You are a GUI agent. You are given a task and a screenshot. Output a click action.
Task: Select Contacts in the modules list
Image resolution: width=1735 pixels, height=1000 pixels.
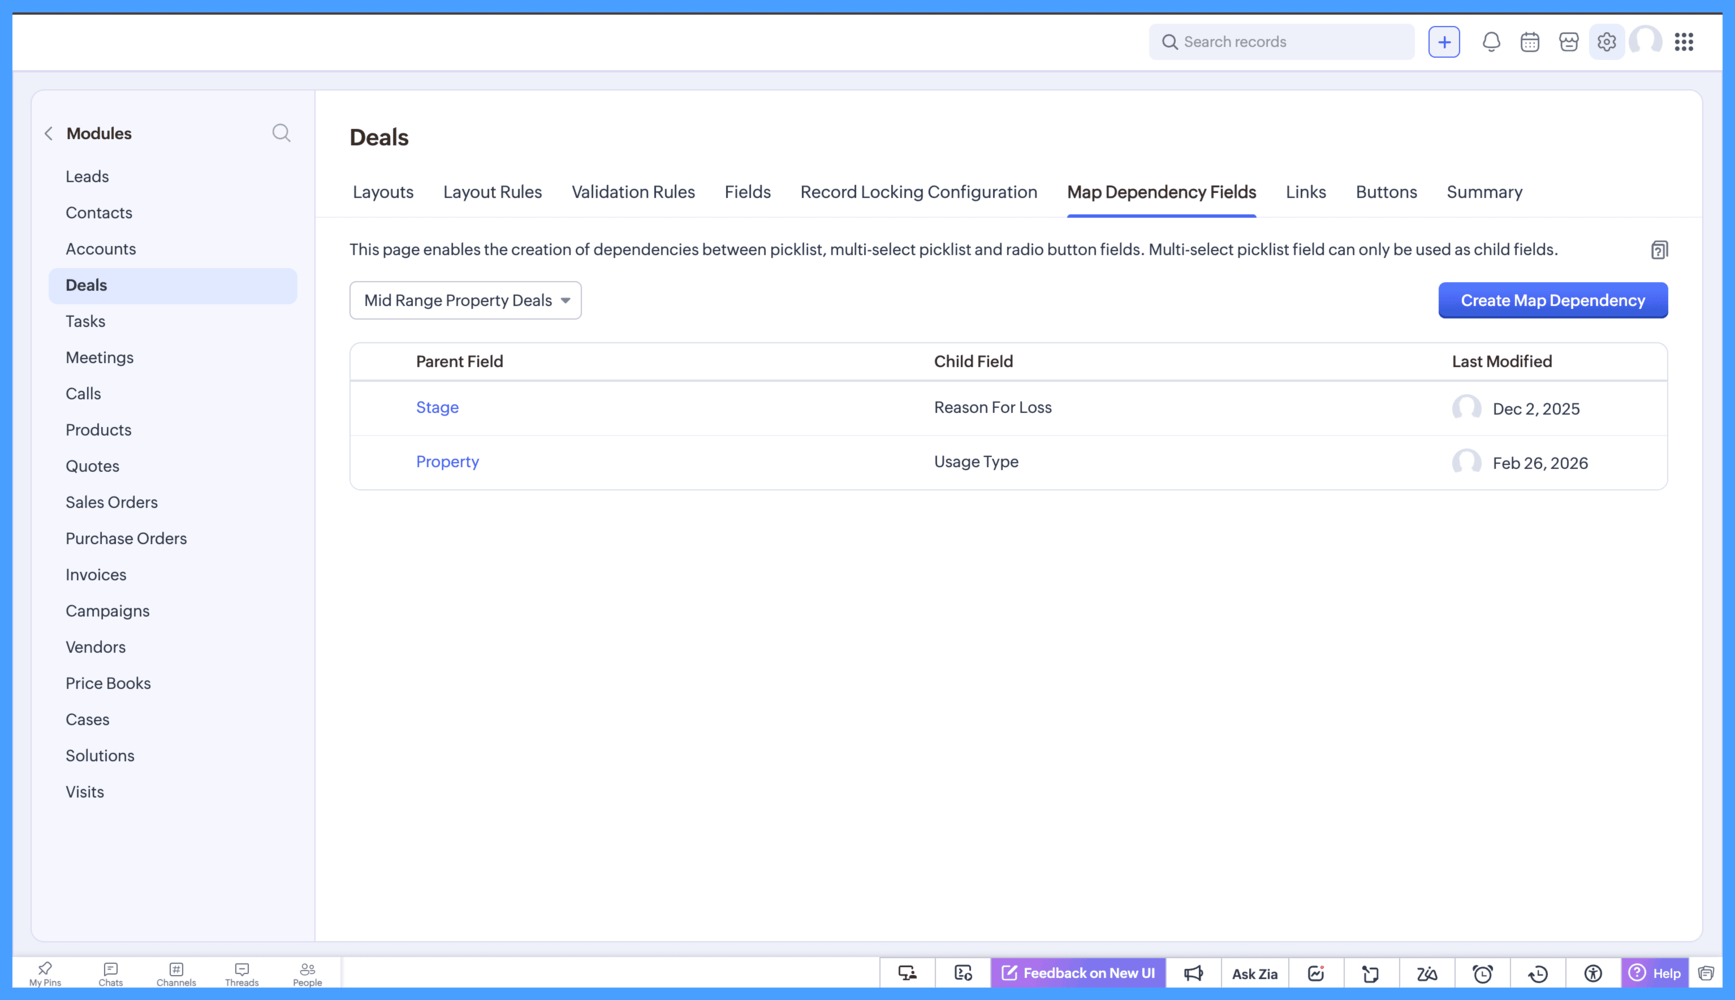click(x=99, y=212)
